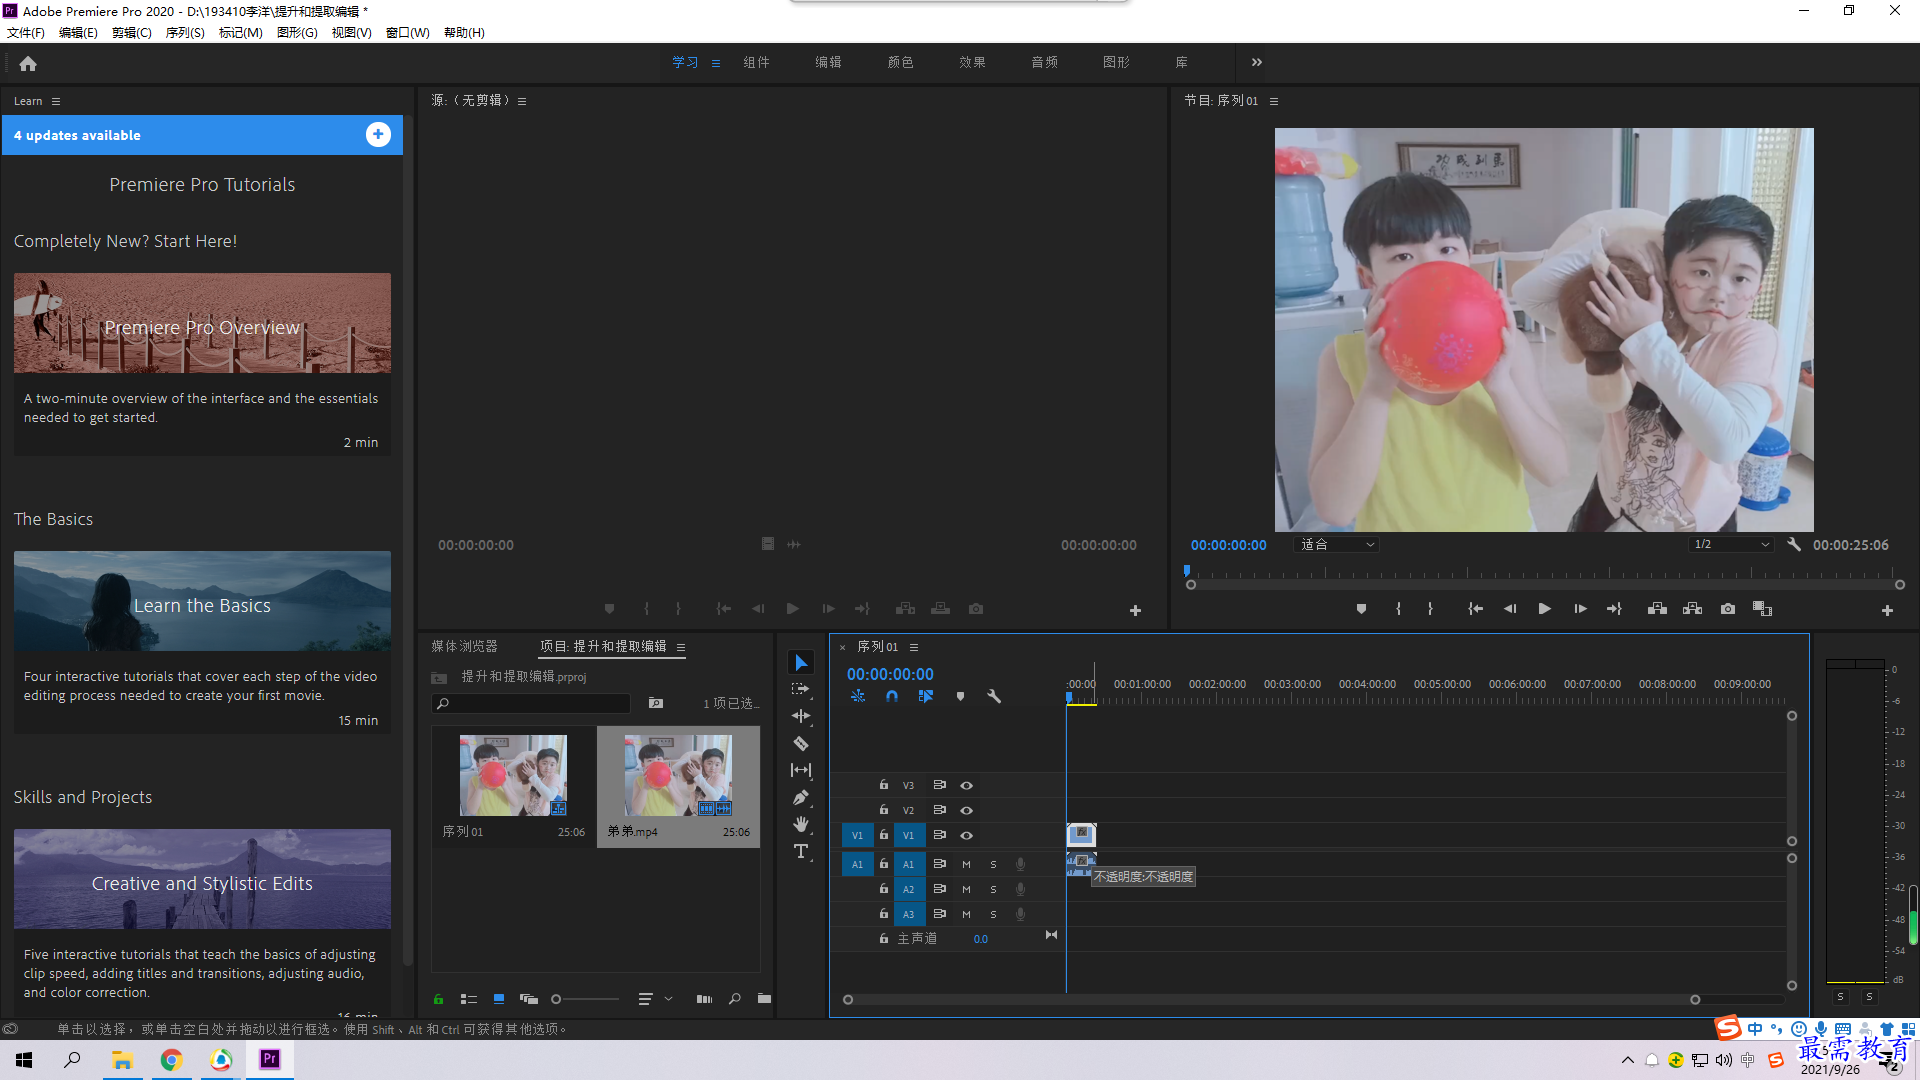1920x1080 pixels.
Task: Open sequence 序列01 timeline panel menu
Action: [x=914, y=647]
